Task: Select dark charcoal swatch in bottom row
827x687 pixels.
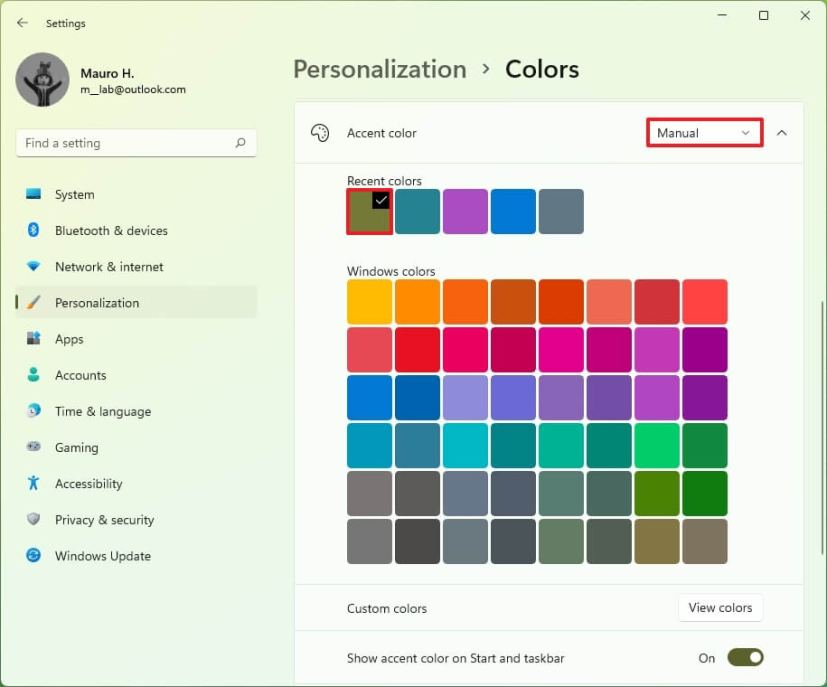Action: click(x=417, y=541)
